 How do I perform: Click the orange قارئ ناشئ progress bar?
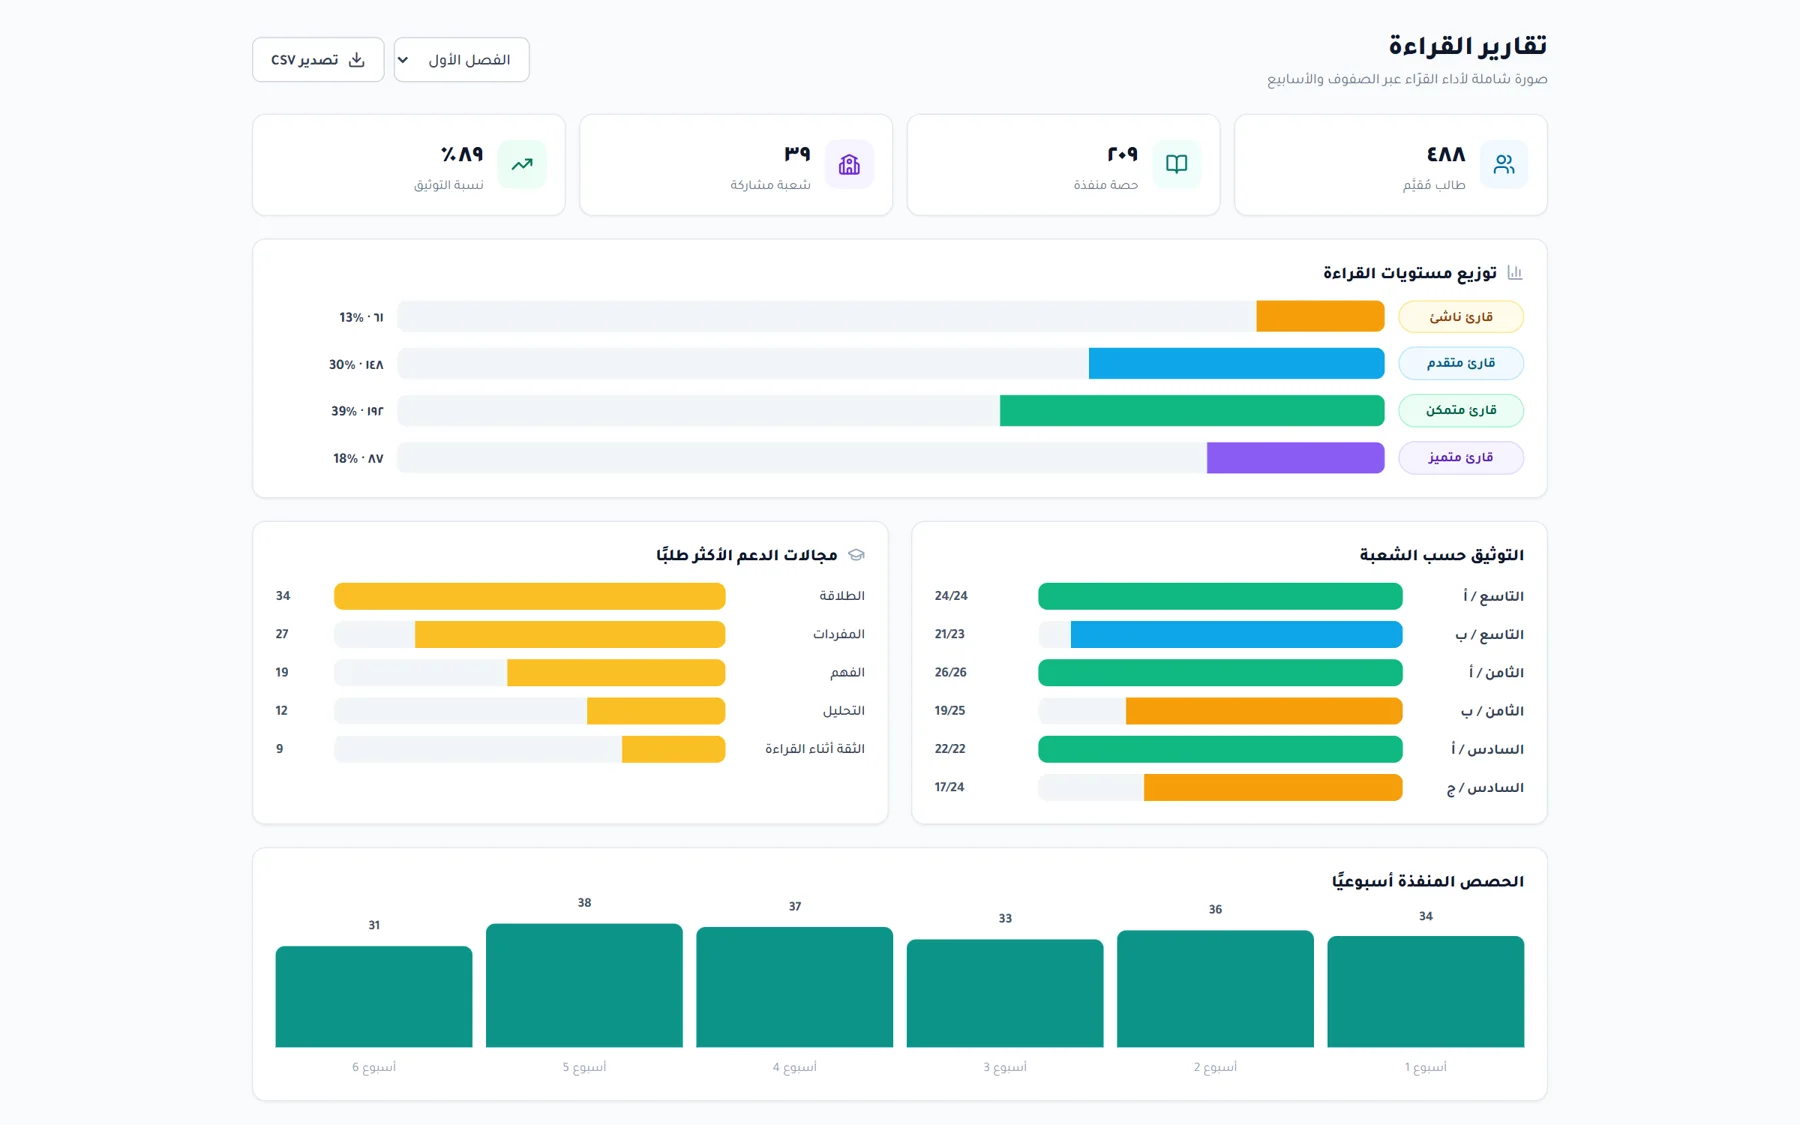point(1320,317)
